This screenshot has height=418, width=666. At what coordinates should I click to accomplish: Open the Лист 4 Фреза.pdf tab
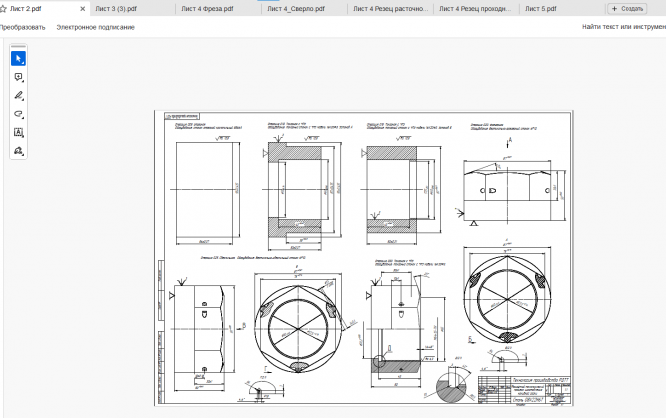(x=207, y=8)
